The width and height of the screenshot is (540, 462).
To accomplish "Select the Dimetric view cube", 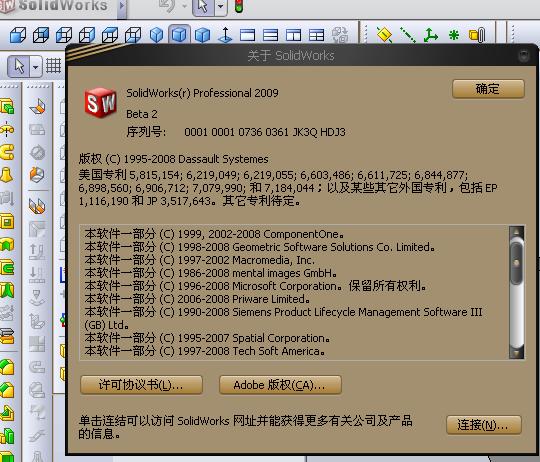I will (202, 35).
